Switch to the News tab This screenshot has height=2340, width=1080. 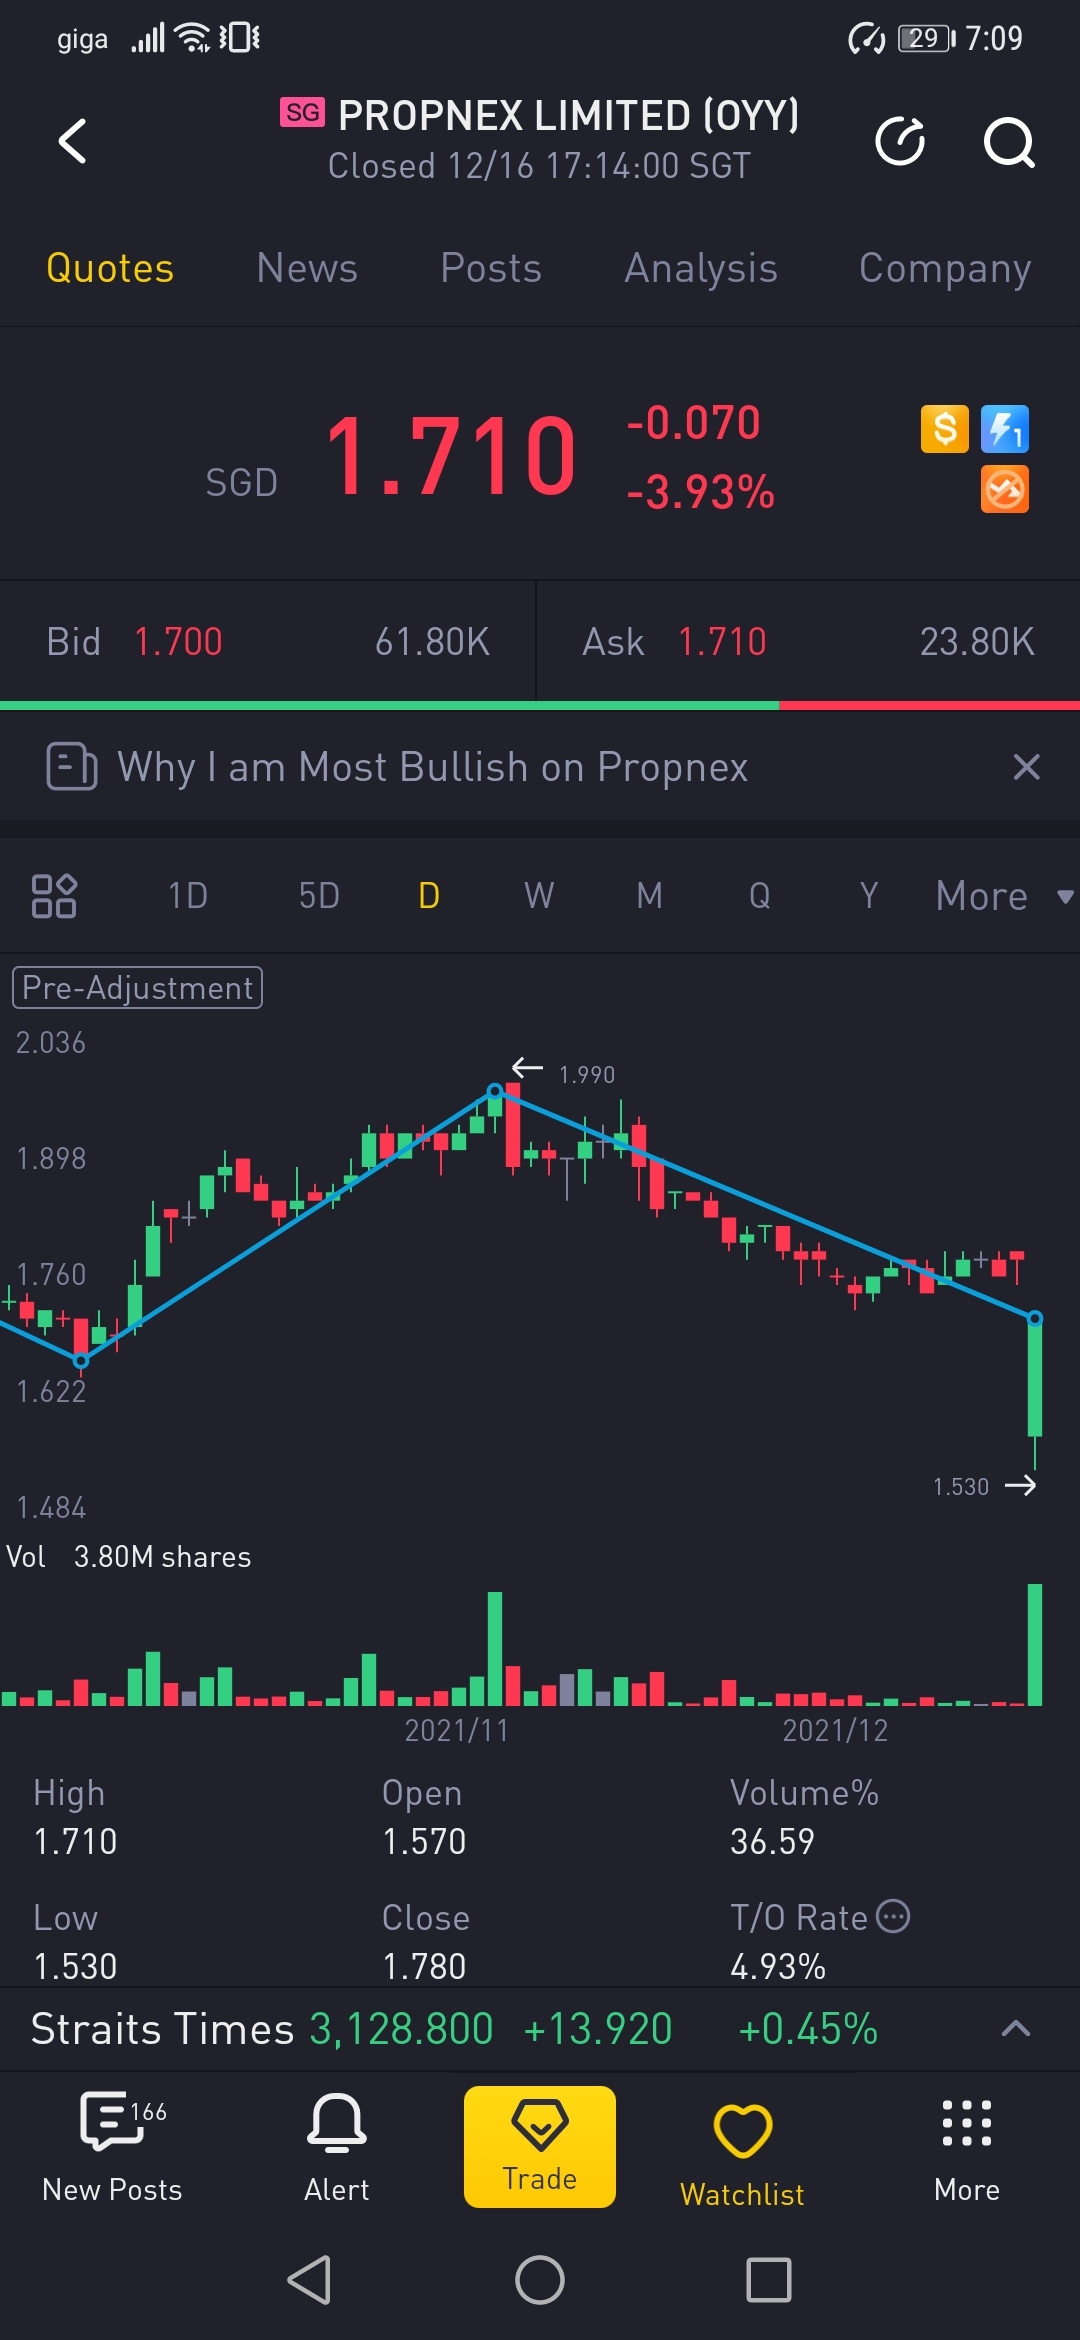pyautogui.click(x=307, y=268)
